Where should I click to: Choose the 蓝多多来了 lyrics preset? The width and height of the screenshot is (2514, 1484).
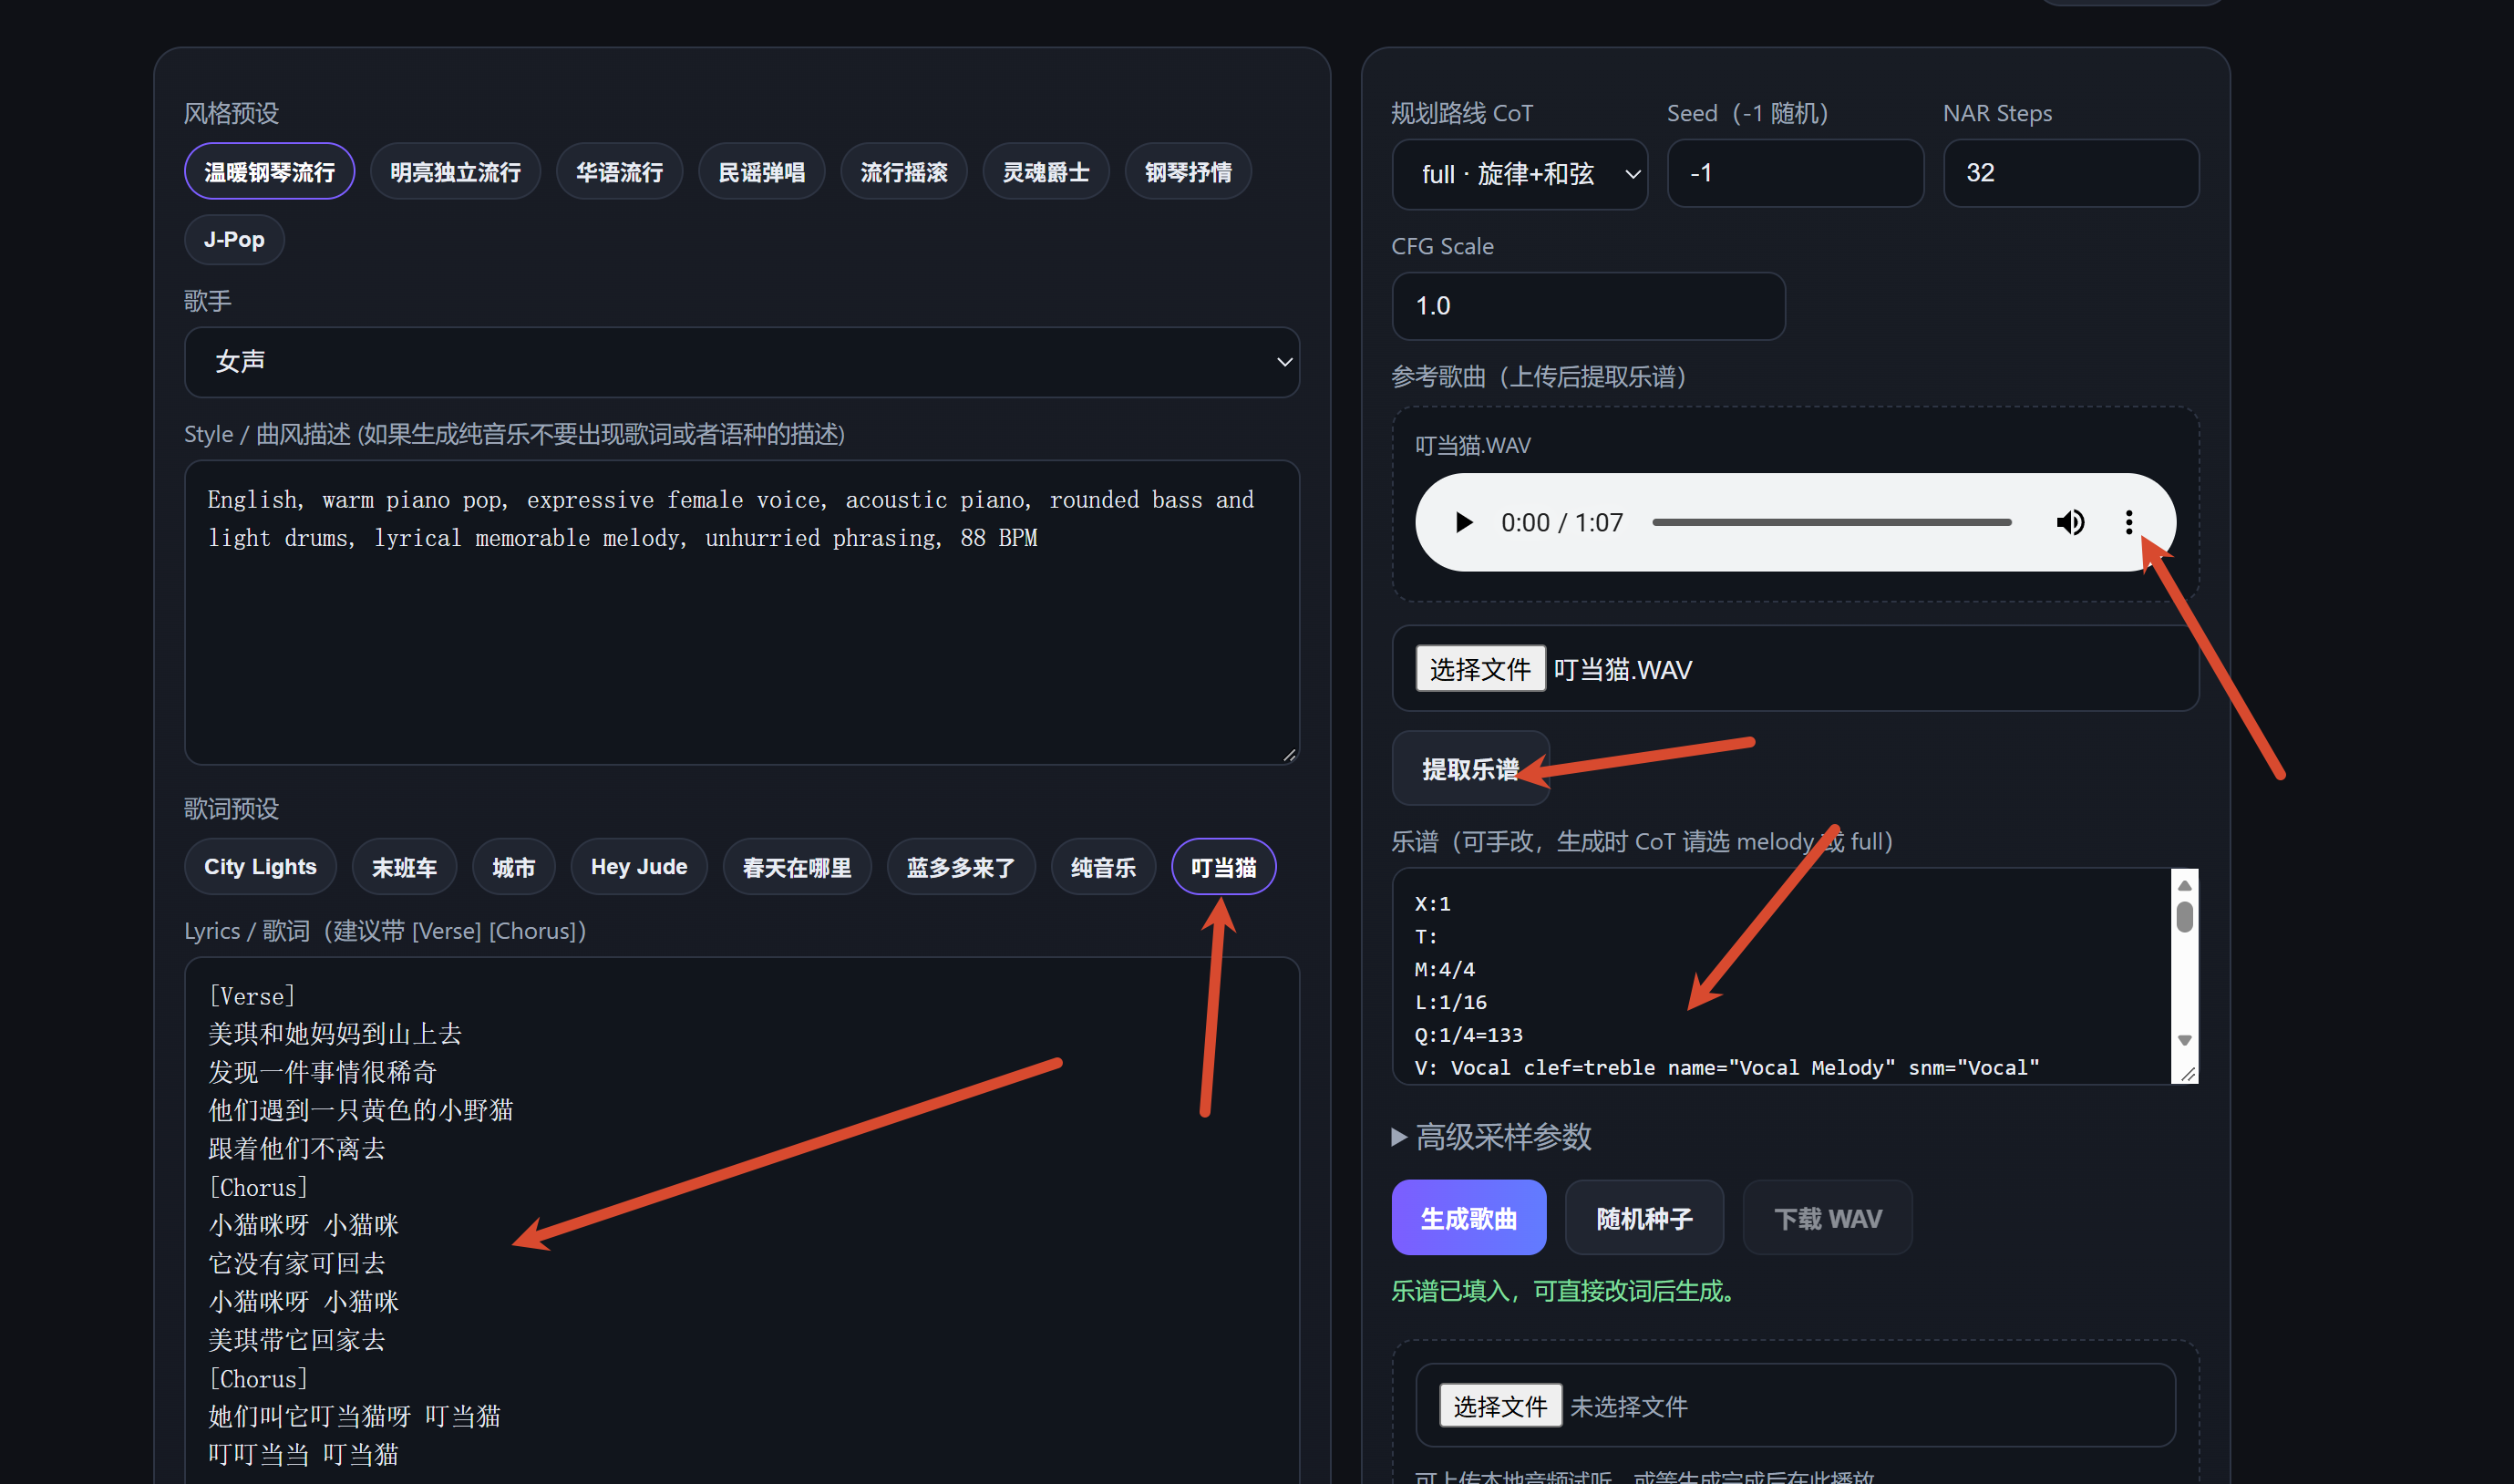point(960,867)
